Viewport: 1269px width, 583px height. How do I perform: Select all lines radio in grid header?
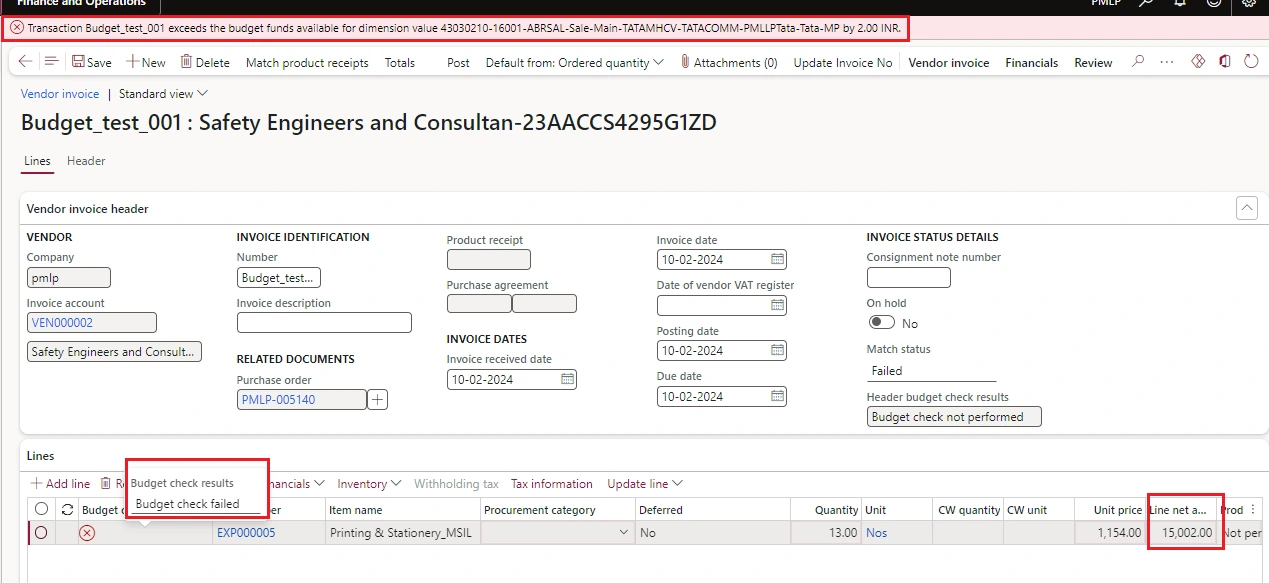tap(41, 509)
